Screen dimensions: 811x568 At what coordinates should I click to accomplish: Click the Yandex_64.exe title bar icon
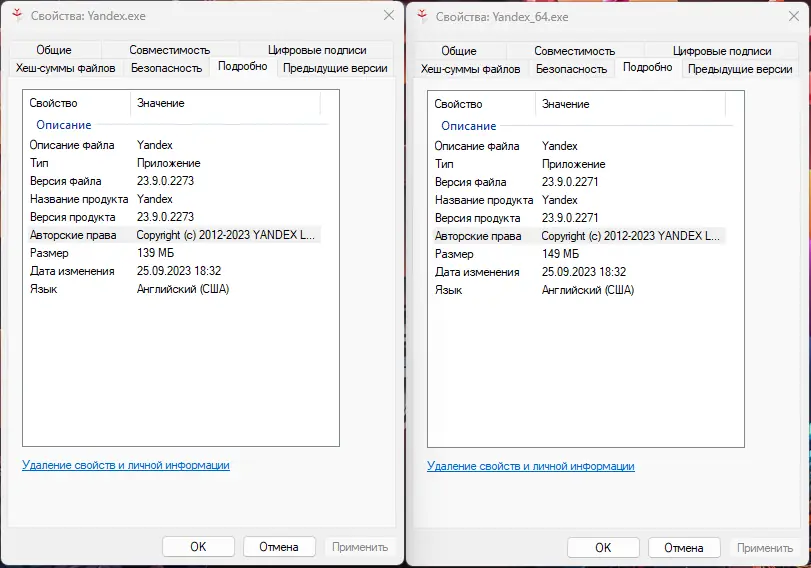423,16
